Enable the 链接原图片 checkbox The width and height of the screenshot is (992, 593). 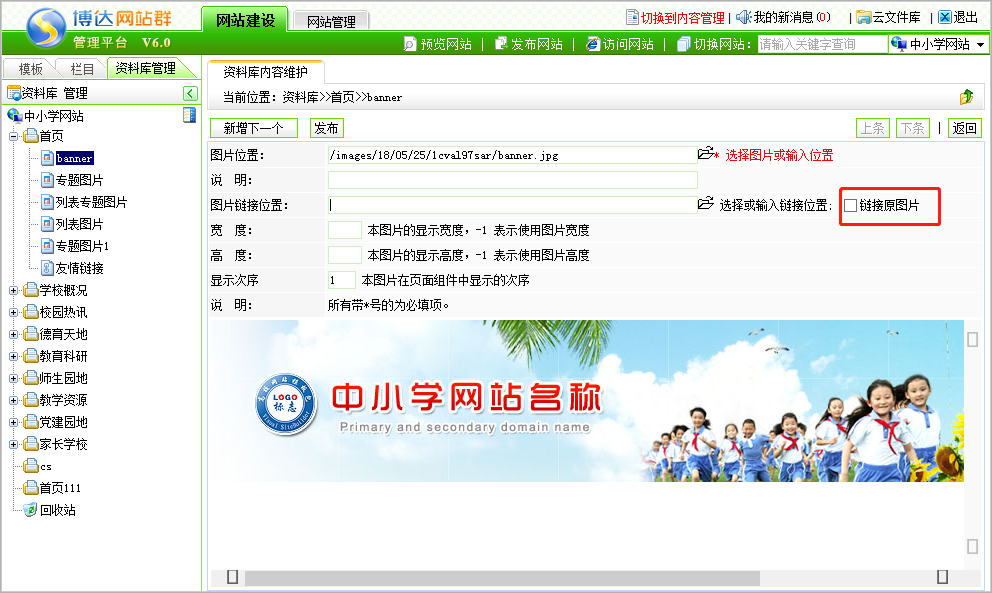coord(851,205)
